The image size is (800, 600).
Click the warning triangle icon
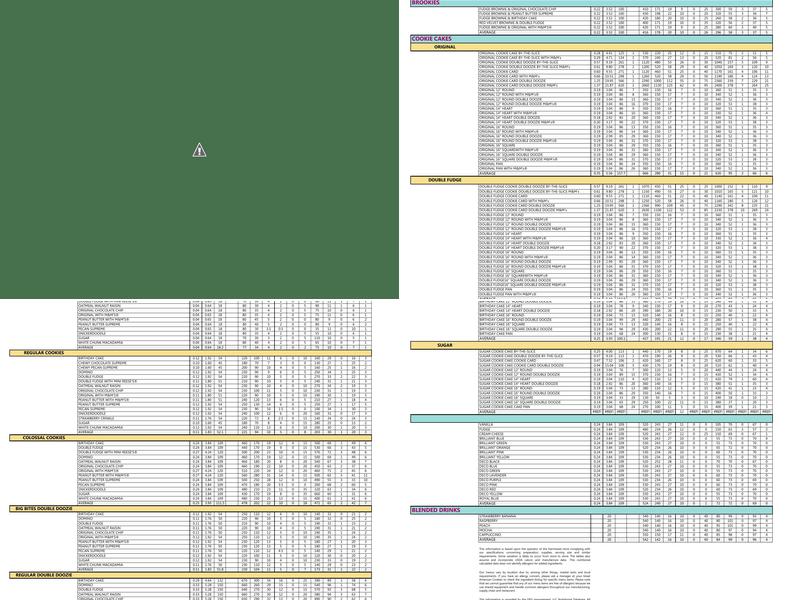tap(200, 151)
